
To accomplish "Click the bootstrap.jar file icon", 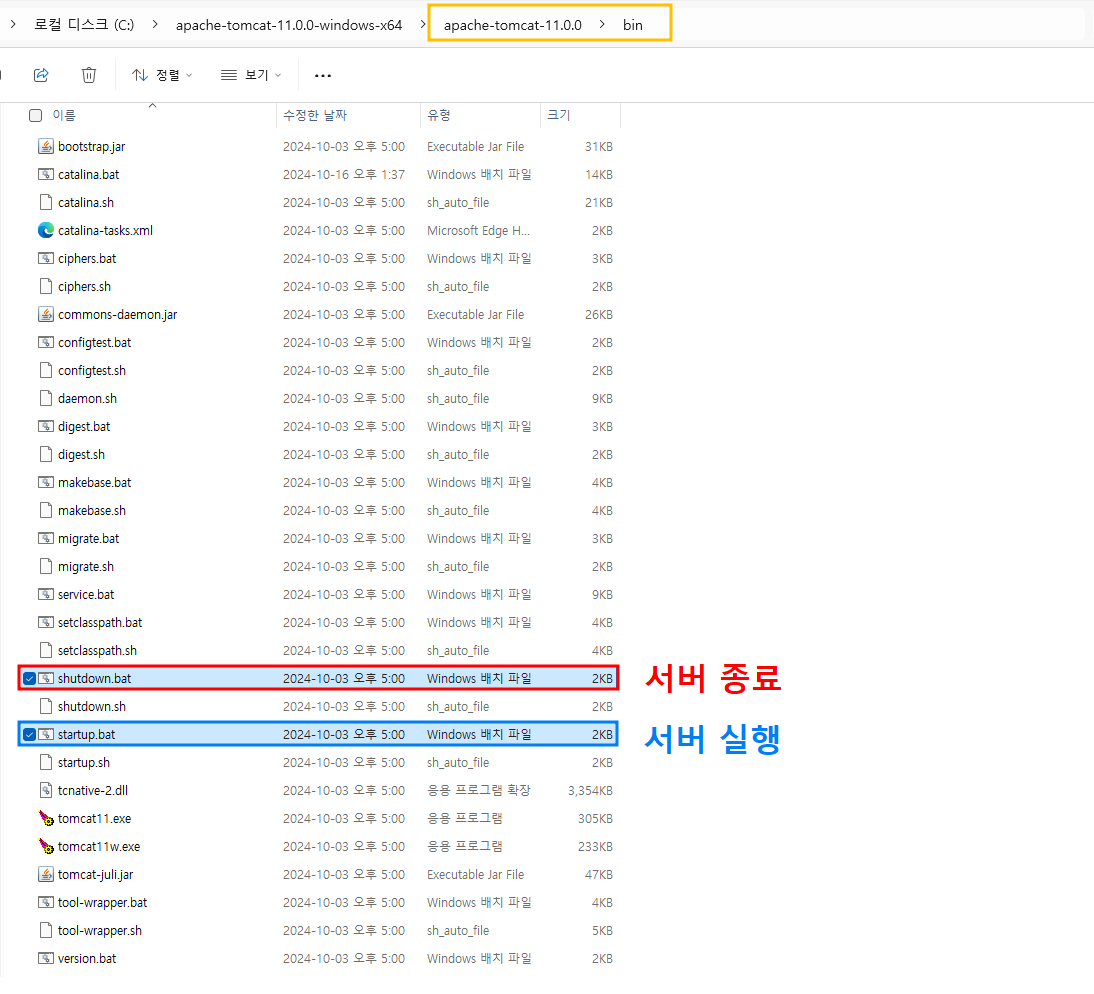I will click(45, 146).
